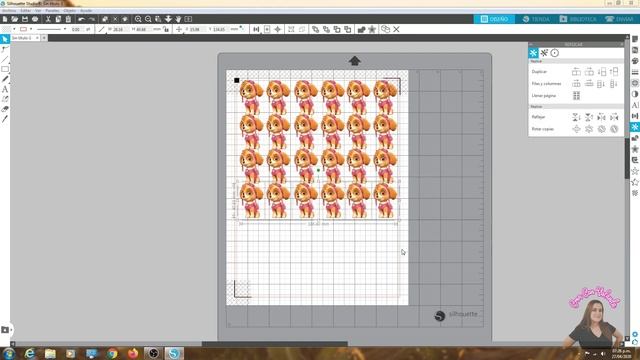Save the document with the floppy disk icon
This screenshot has height=360, width=640.
[25, 19]
